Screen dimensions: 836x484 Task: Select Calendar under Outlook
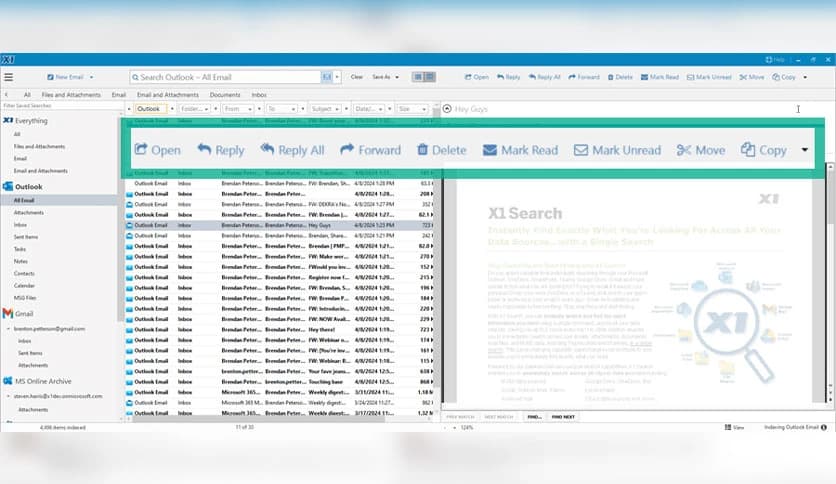[24, 286]
